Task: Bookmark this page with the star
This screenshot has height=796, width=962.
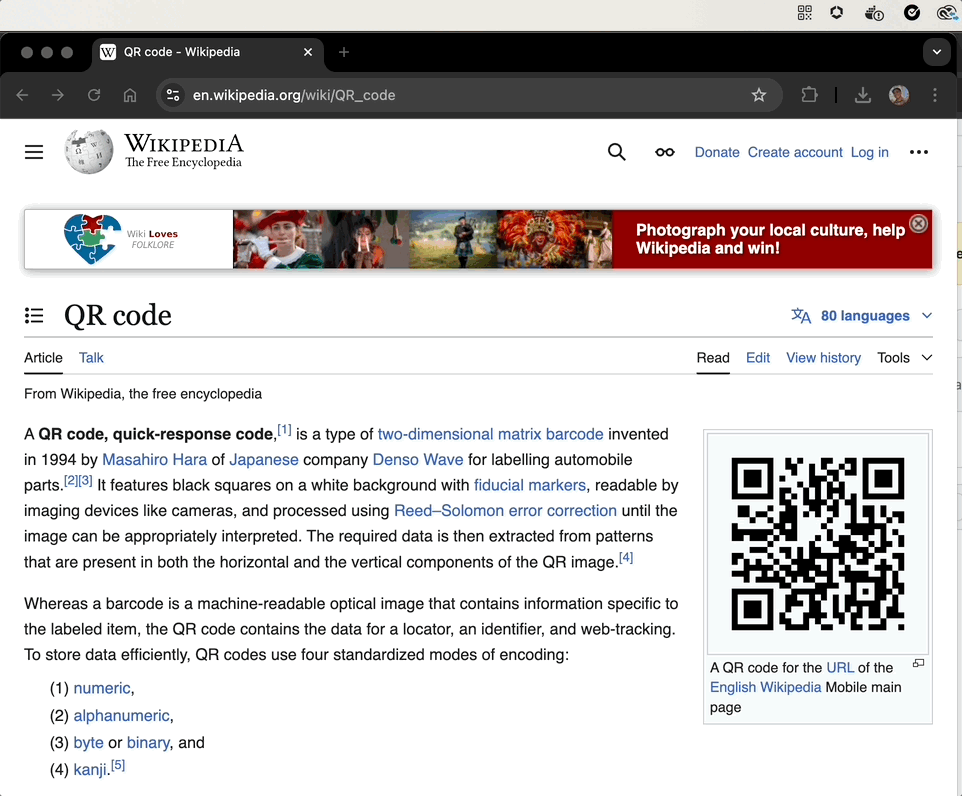Action: click(x=759, y=95)
